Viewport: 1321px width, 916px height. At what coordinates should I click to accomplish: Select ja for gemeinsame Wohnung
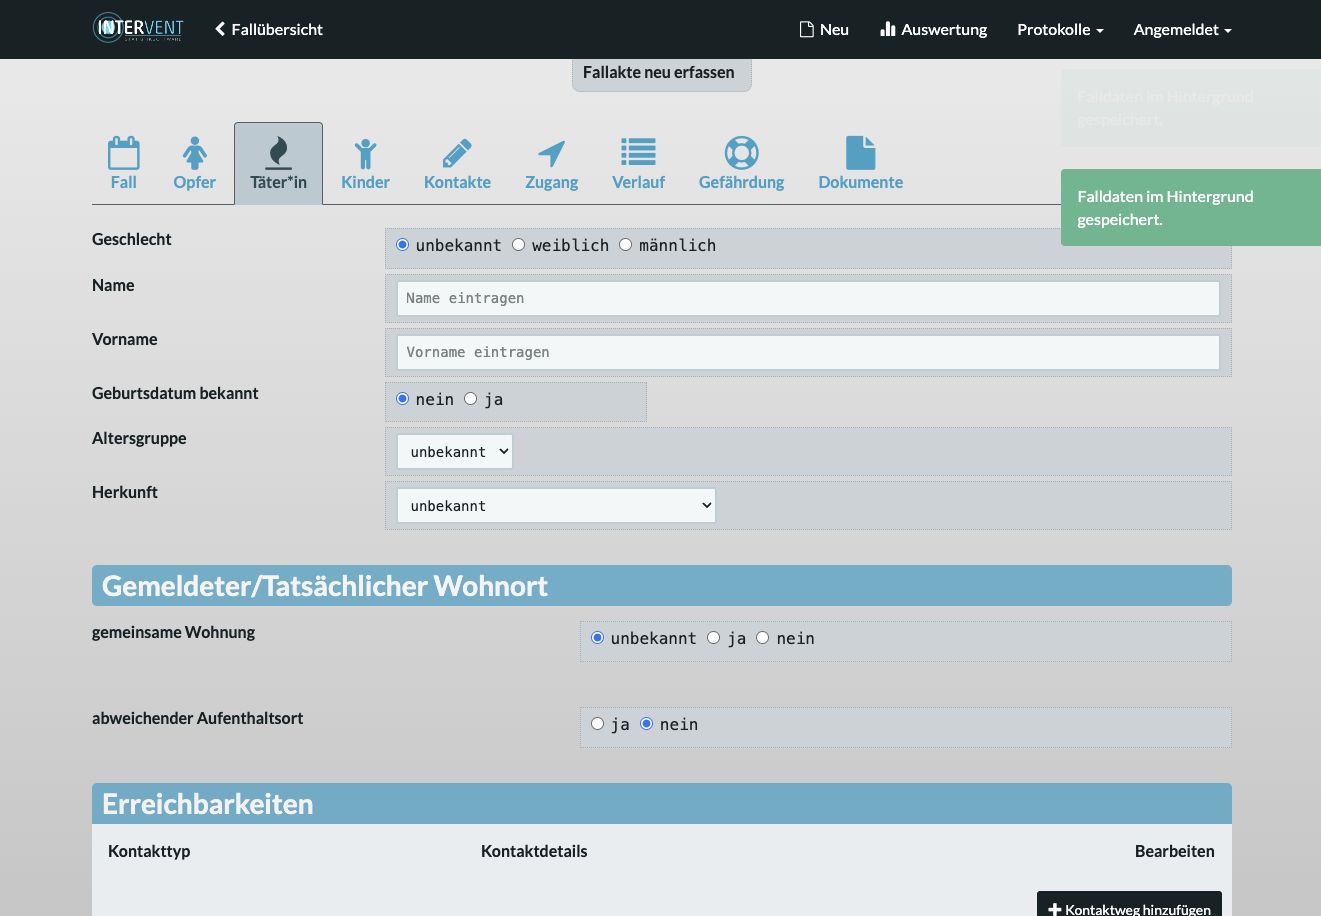coord(714,638)
